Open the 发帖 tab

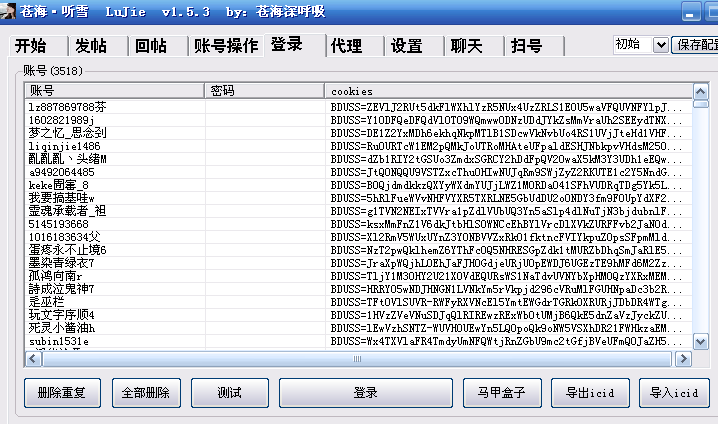click(x=91, y=46)
